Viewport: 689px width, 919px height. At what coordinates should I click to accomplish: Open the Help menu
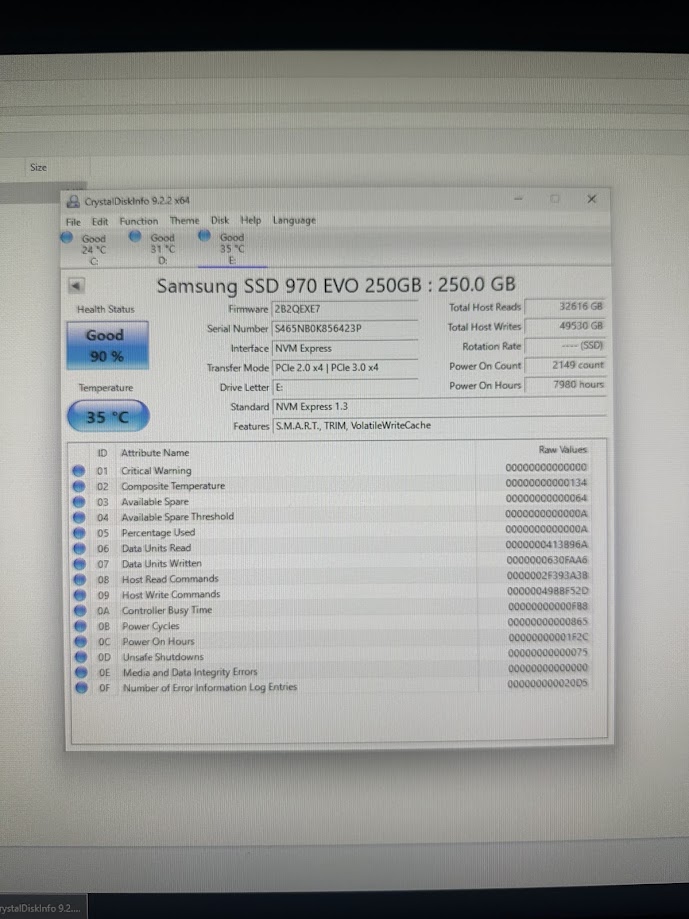[x=251, y=220]
